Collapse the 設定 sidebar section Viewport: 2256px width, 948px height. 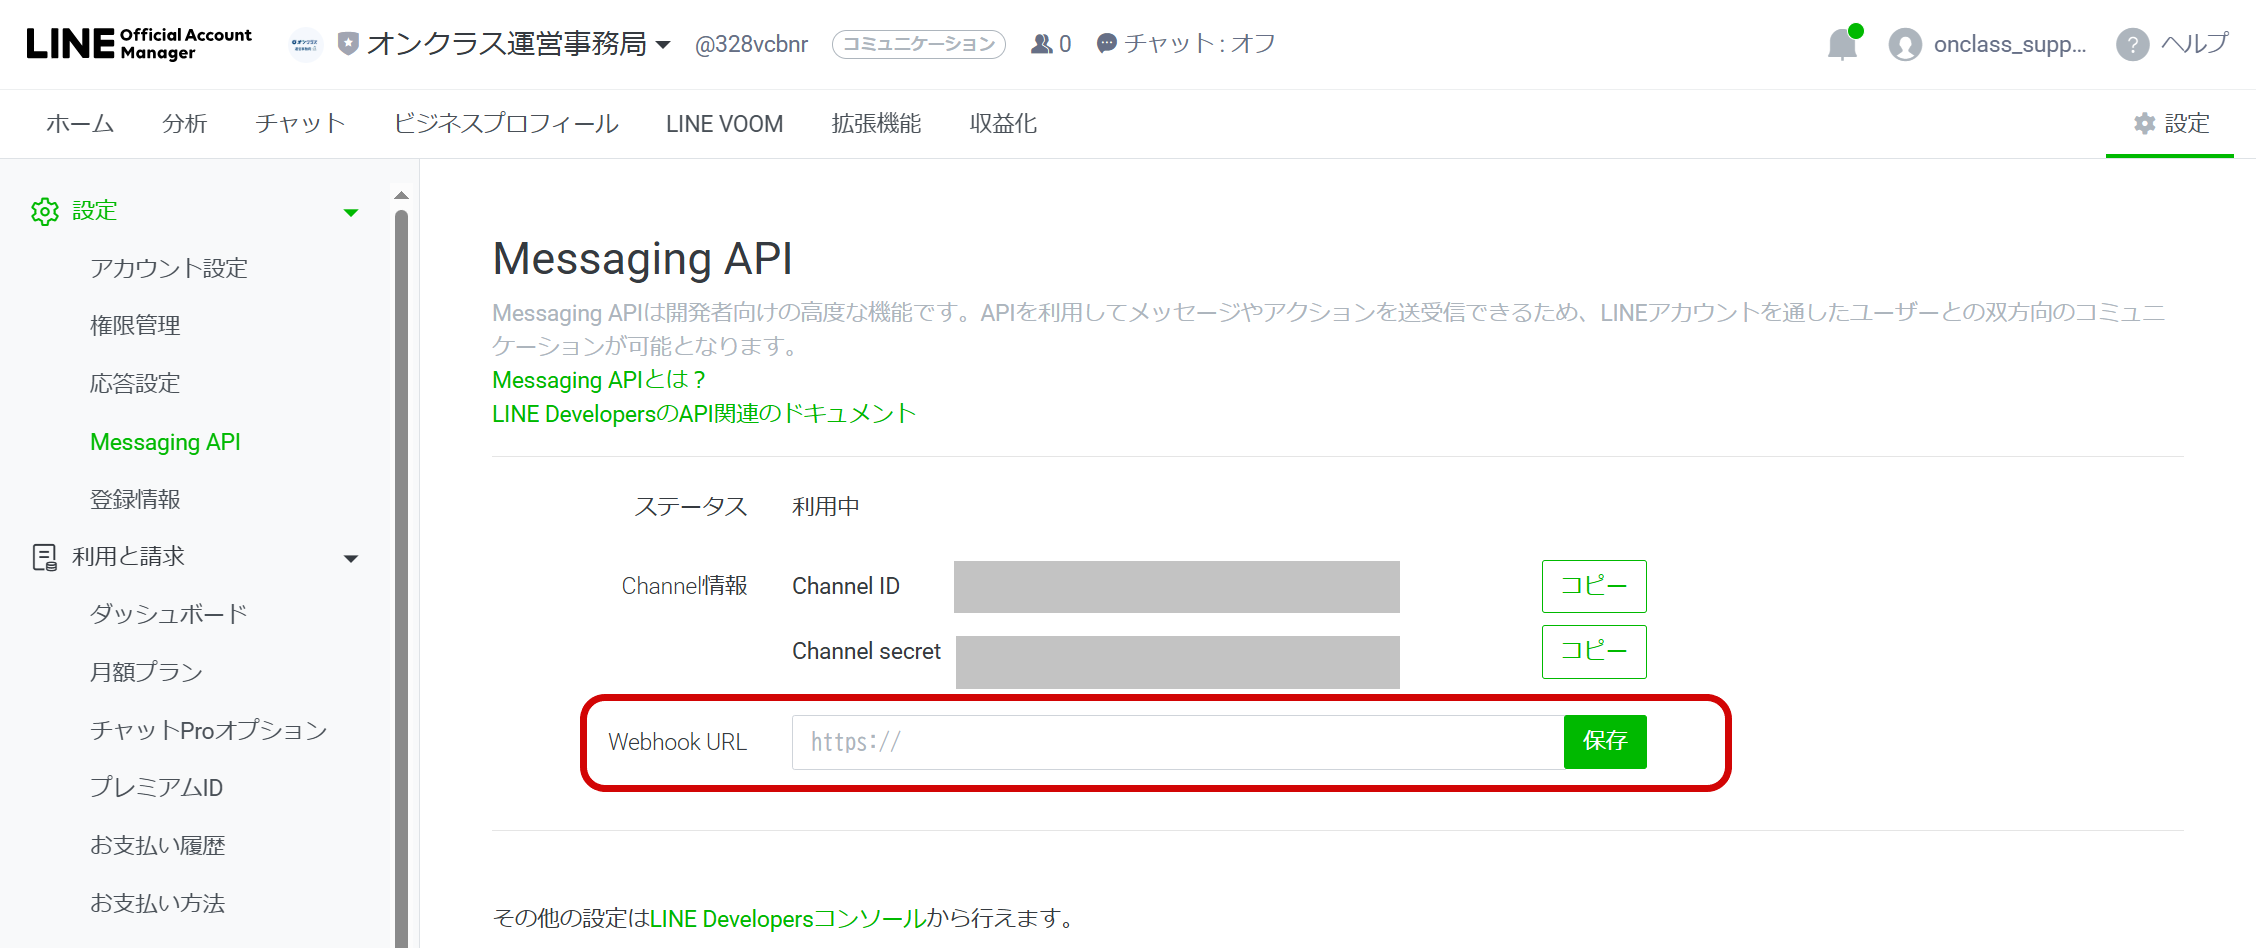pos(351,212)
